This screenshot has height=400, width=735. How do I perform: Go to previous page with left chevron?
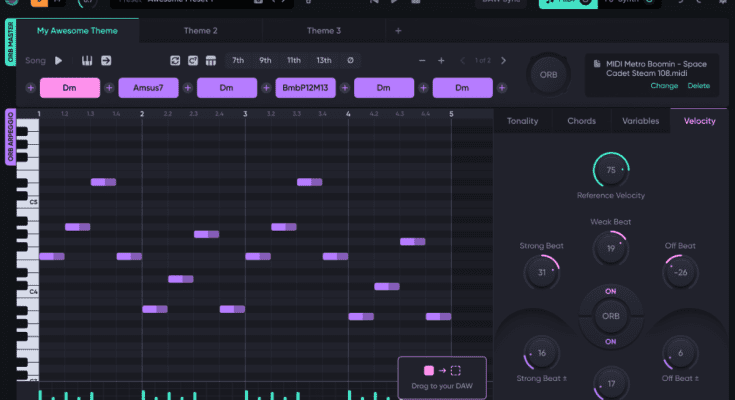pyautogui.click(x=461, y=61)
